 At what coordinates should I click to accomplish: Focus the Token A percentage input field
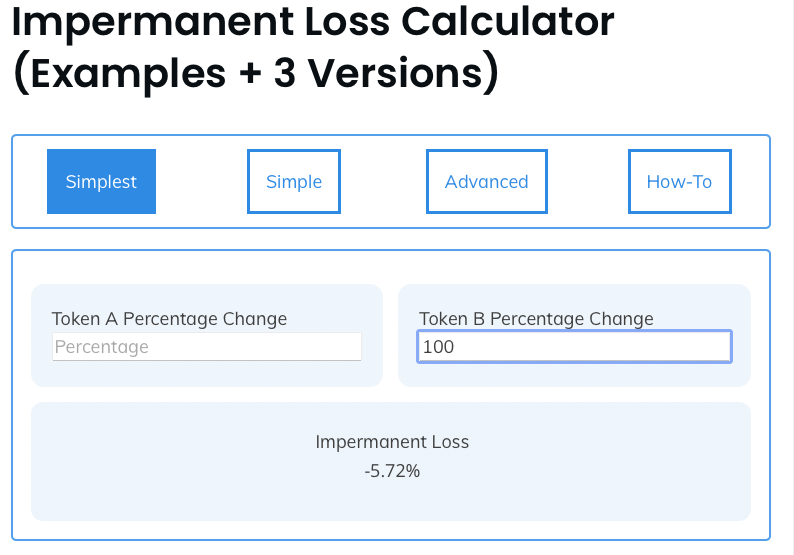(x=206, y=347)
